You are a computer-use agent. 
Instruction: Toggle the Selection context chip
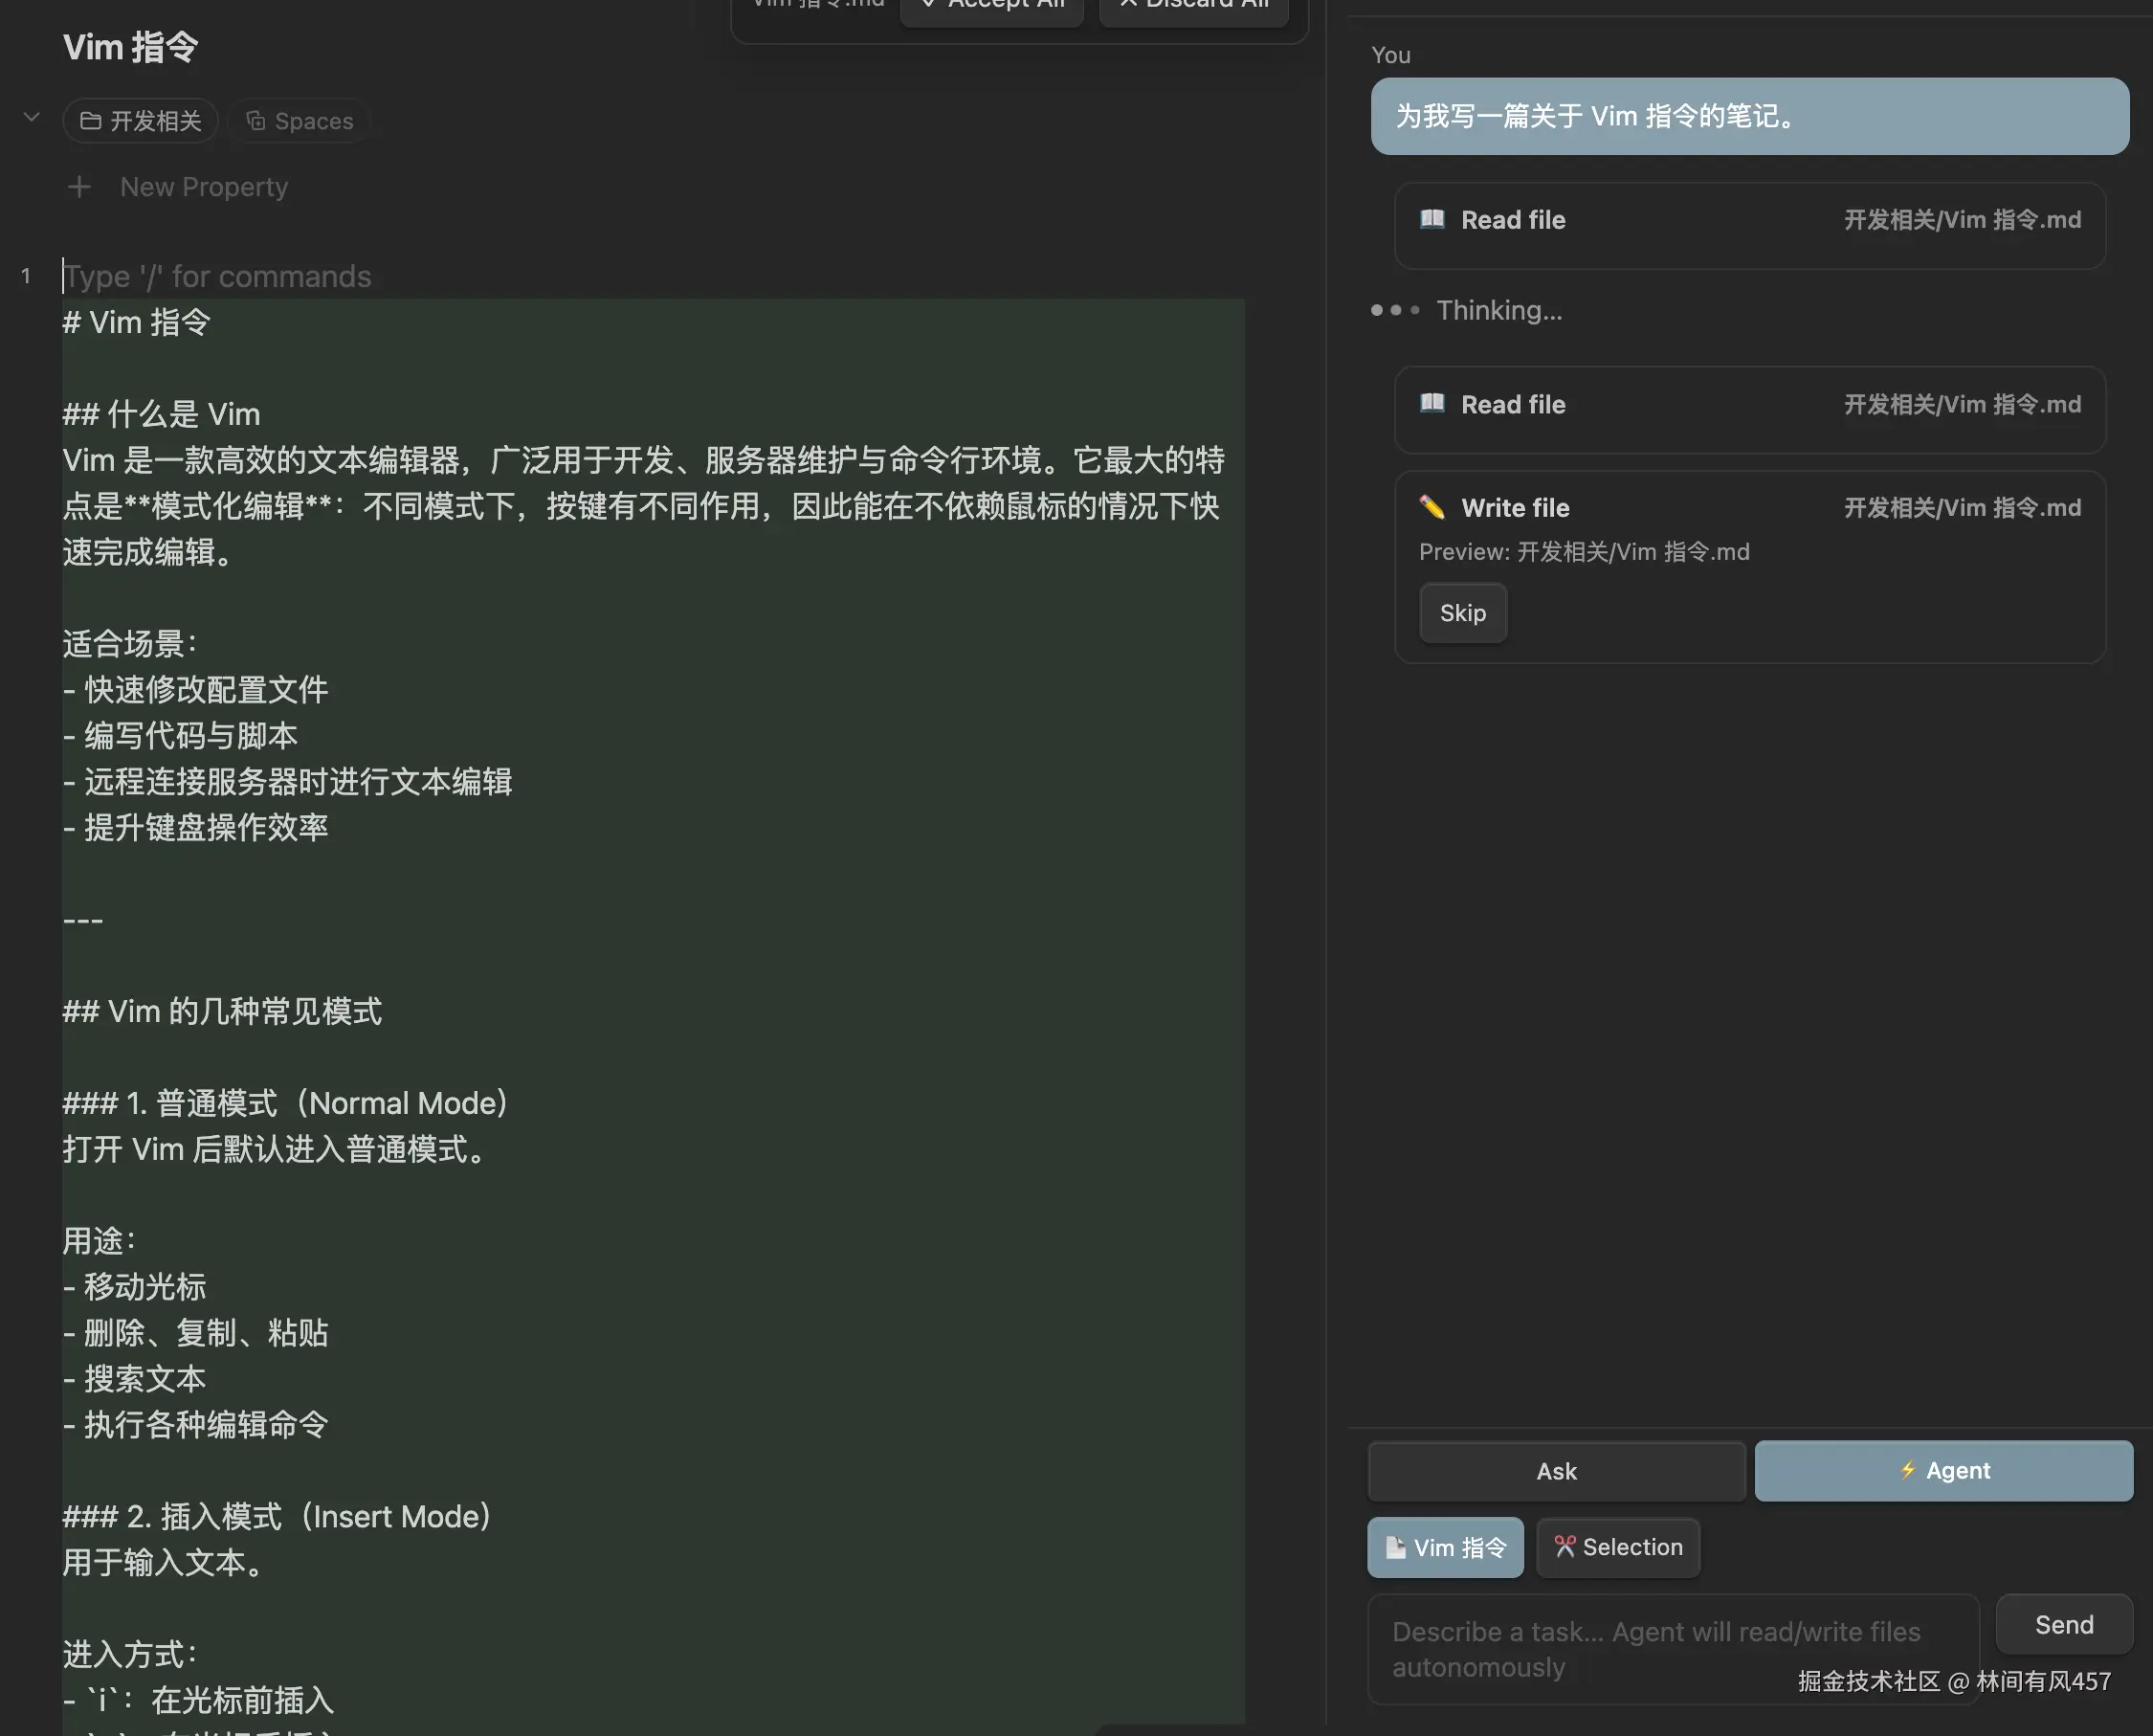click(1618, 1547)
